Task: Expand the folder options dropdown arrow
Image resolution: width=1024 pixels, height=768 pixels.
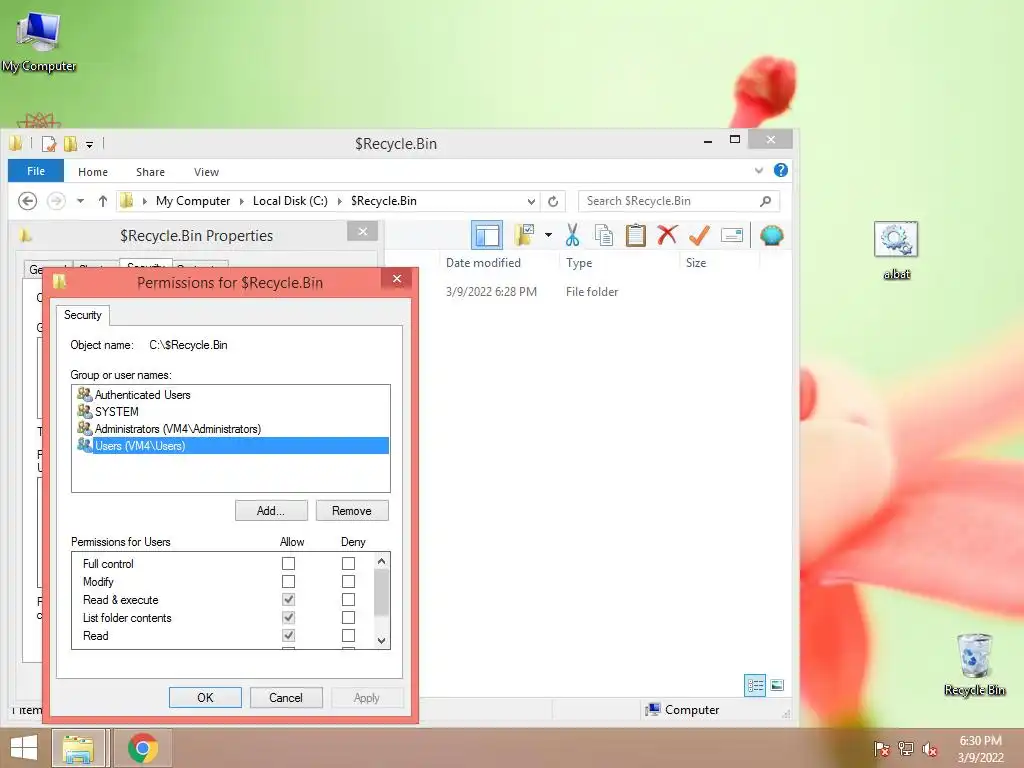Action: 548,235
